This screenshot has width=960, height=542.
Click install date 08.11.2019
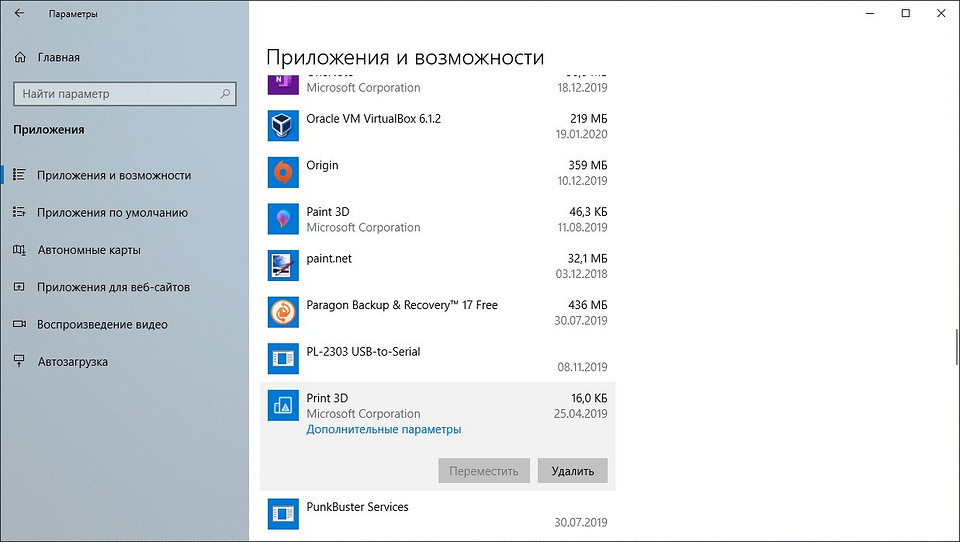(582, 367)
